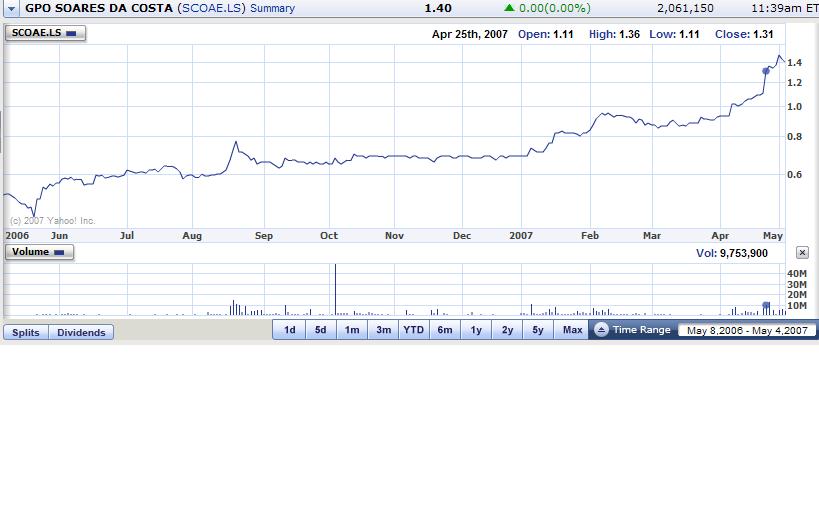Click the 40M label on the volume axis
The width and height of the screenshot is (819, 511).
coord(797,273)
